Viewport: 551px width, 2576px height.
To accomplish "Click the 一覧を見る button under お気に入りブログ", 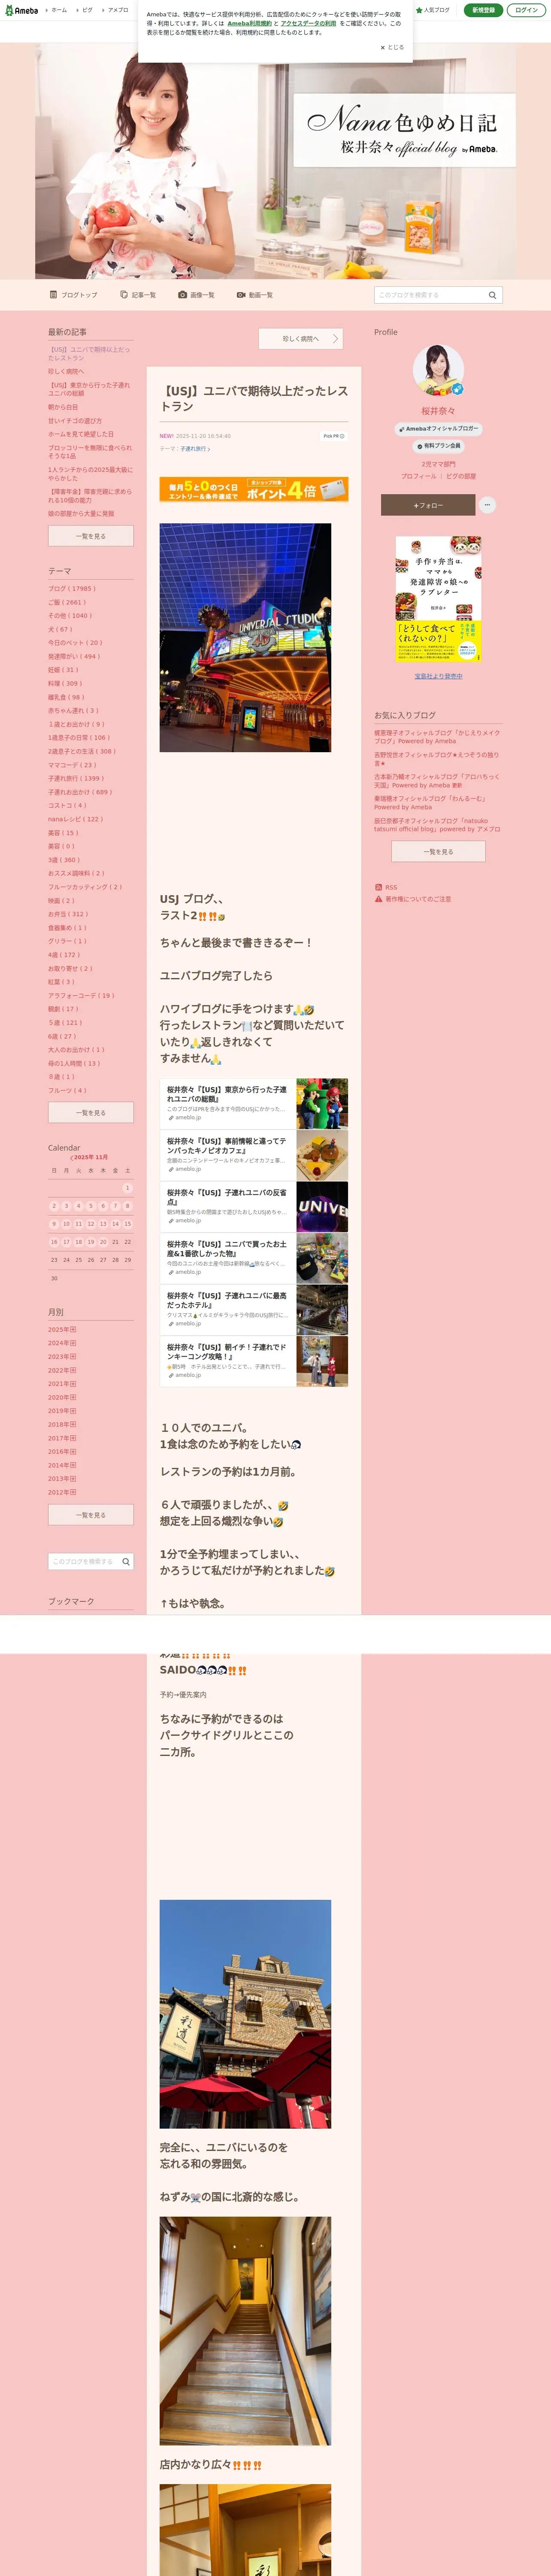I will (x=438, y=851).
